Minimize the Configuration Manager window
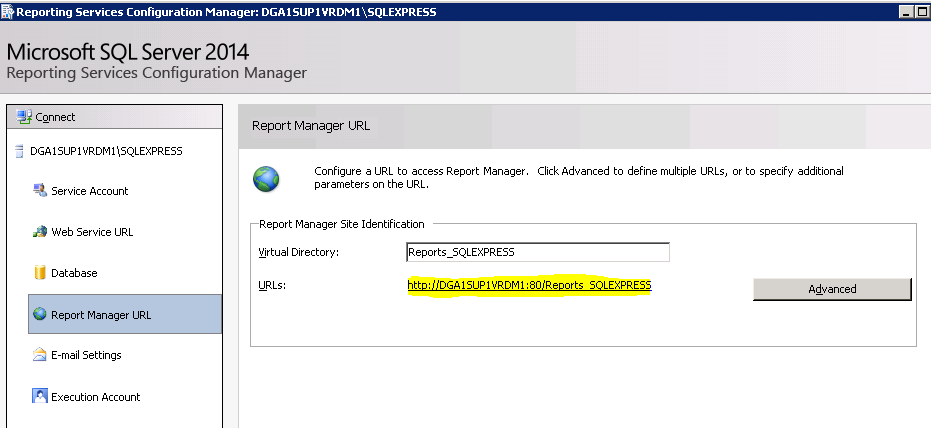931x428 pixels. (x=907, y=12)
